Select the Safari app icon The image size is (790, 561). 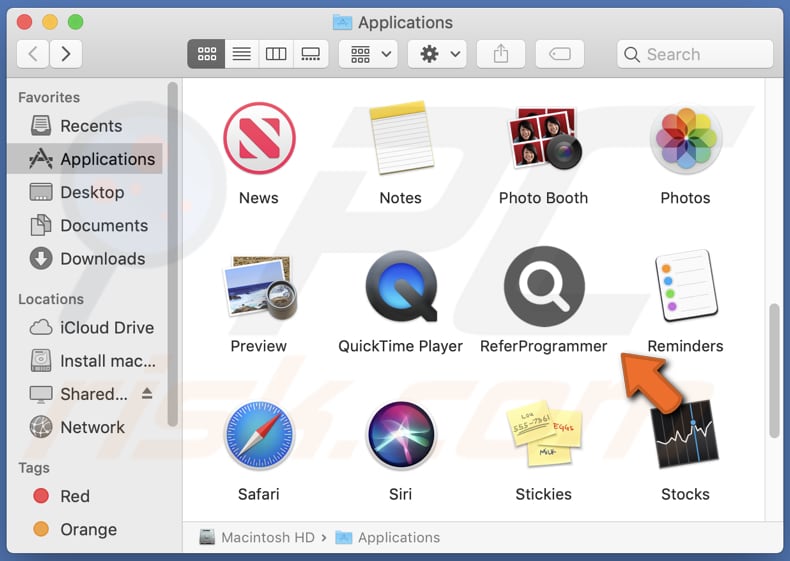(x=259, y=435)
